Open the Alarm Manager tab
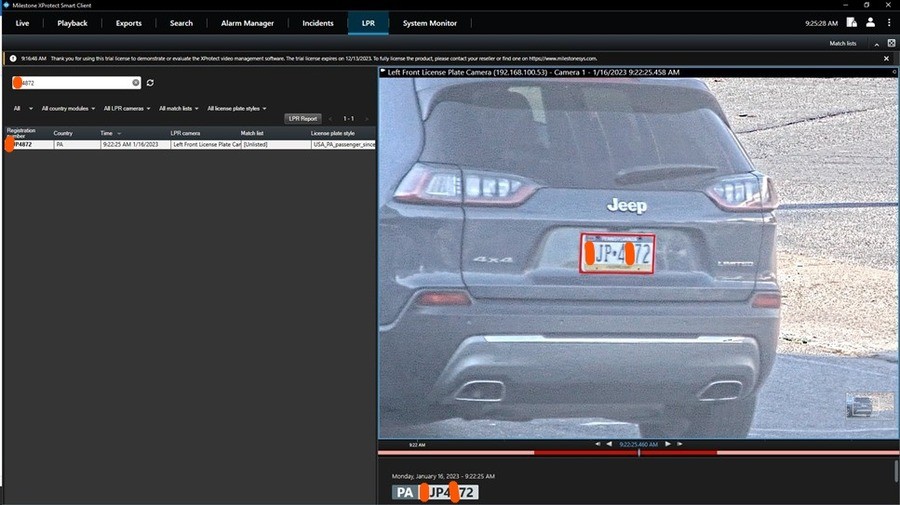The image size is (900, 505). point(247,23)
